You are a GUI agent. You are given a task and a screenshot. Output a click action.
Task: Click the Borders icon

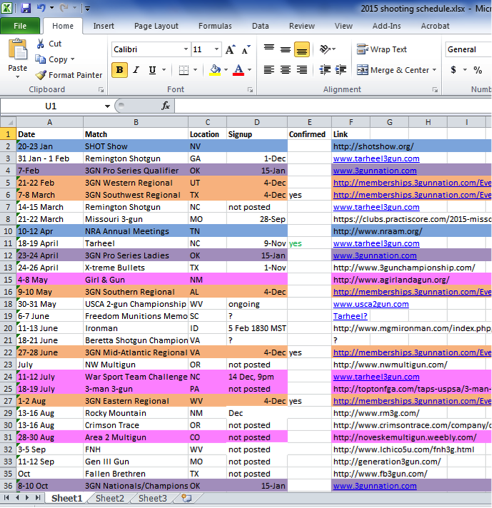pos(184,70)
